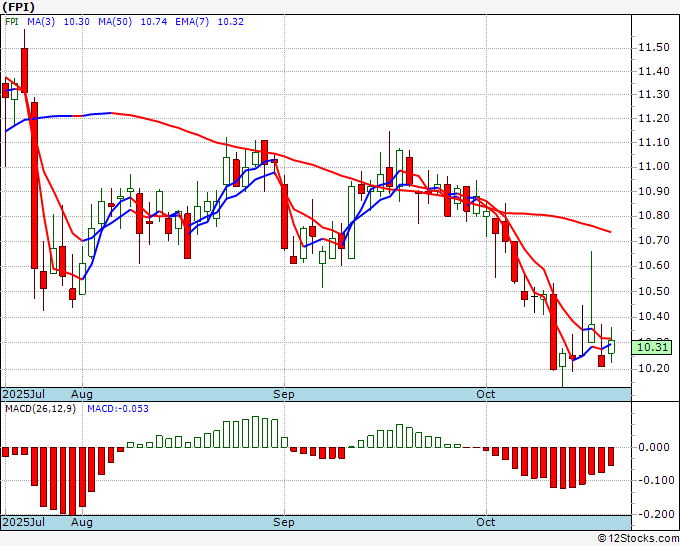
Task: Click 2025Jul on the MACD panel axis
Action: [24, 522]
